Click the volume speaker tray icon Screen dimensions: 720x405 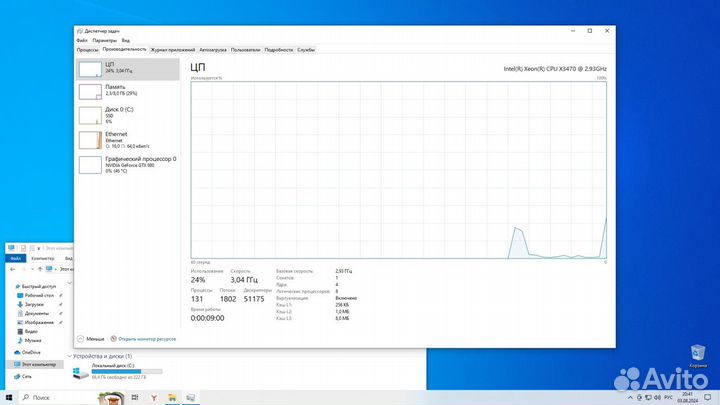pyautogui.click(x=658, y=397)
